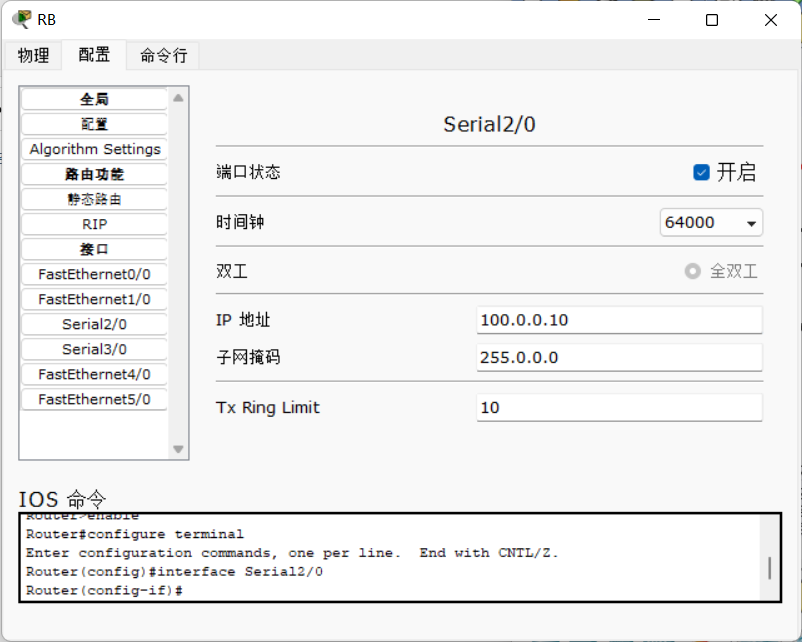Open Algorithm Settings in the sidebar
Screen dimensions: 802x642
click(95, 149)
